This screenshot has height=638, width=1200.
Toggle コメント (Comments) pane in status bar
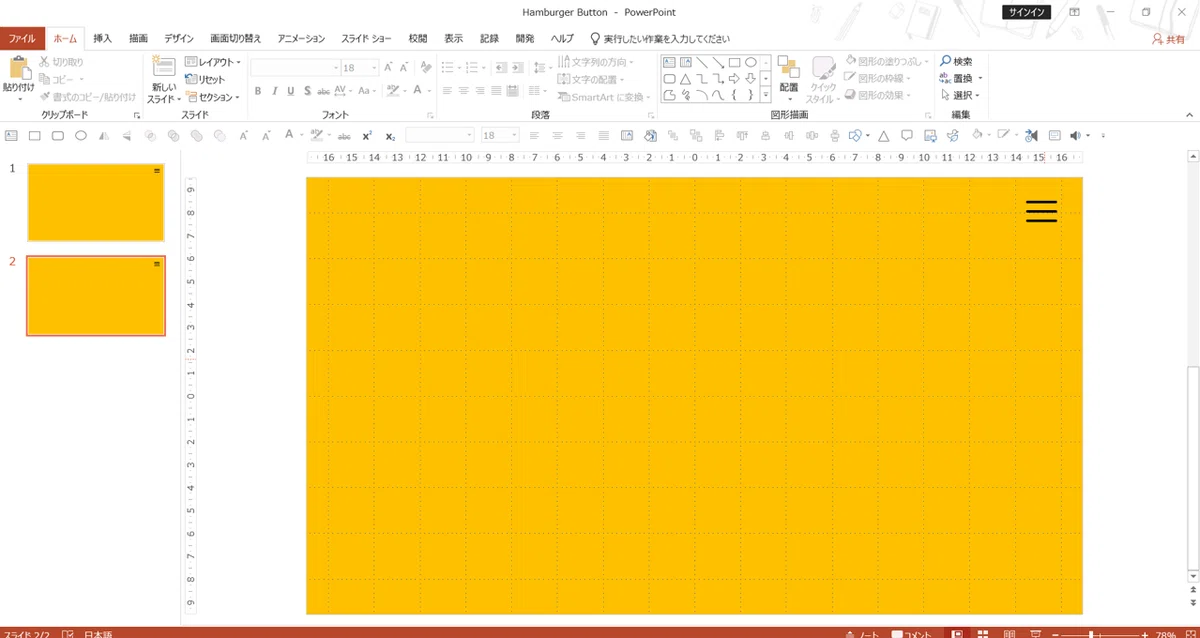click(913, 634)
